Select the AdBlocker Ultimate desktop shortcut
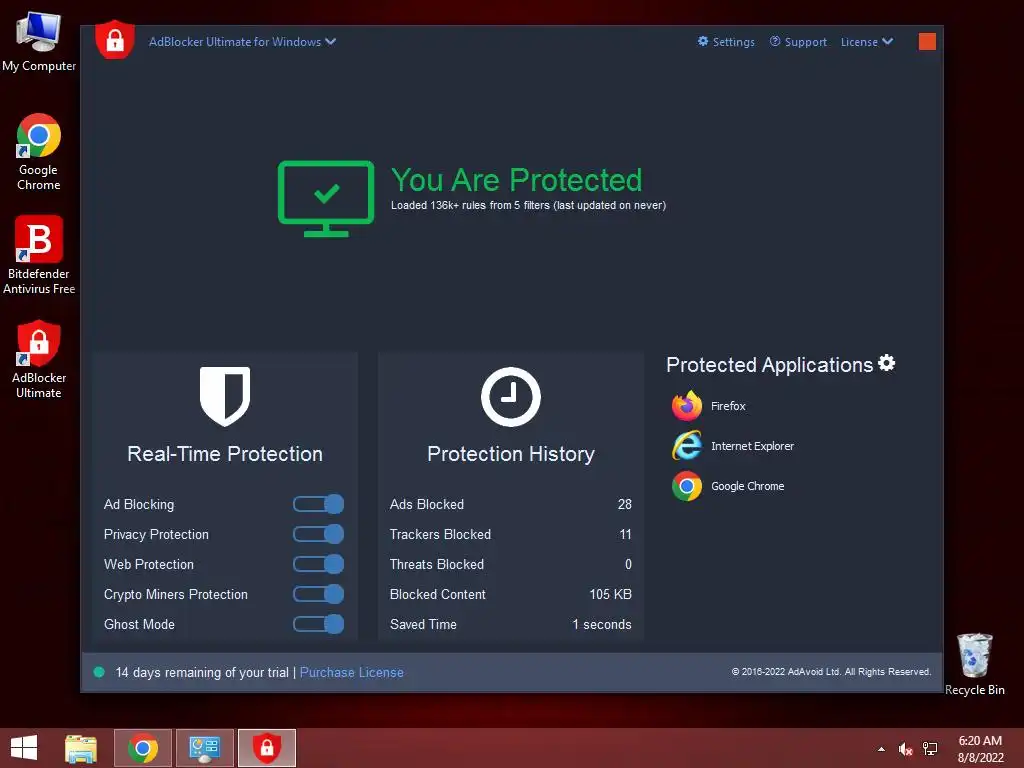The height and width of the screenshot is (768, 1024). [x=39, y=359]
